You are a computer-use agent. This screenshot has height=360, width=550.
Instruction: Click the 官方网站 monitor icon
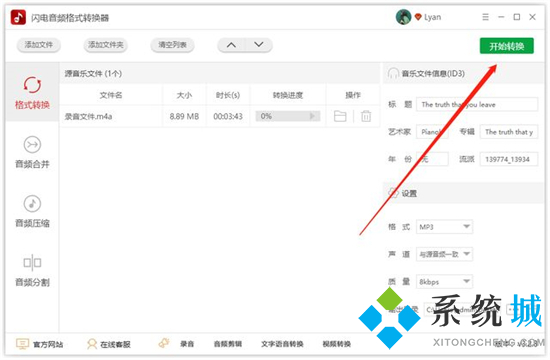pos(22,344)
